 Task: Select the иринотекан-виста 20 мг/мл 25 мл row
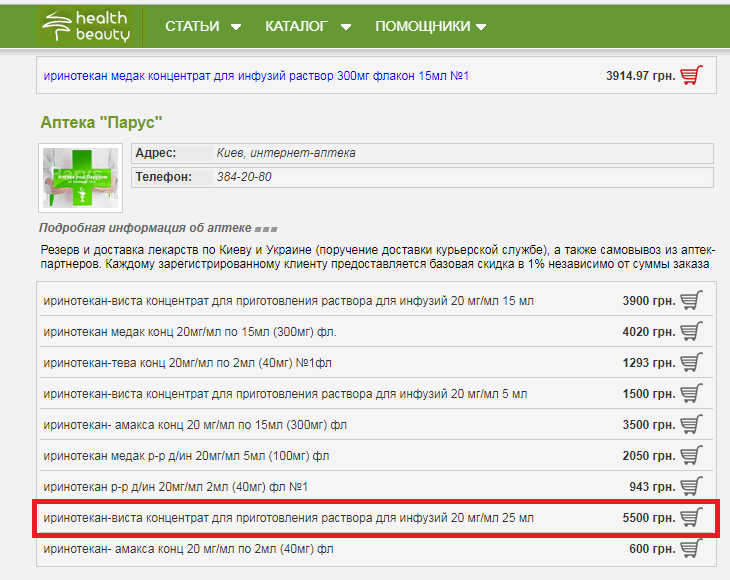coord(289,518)
